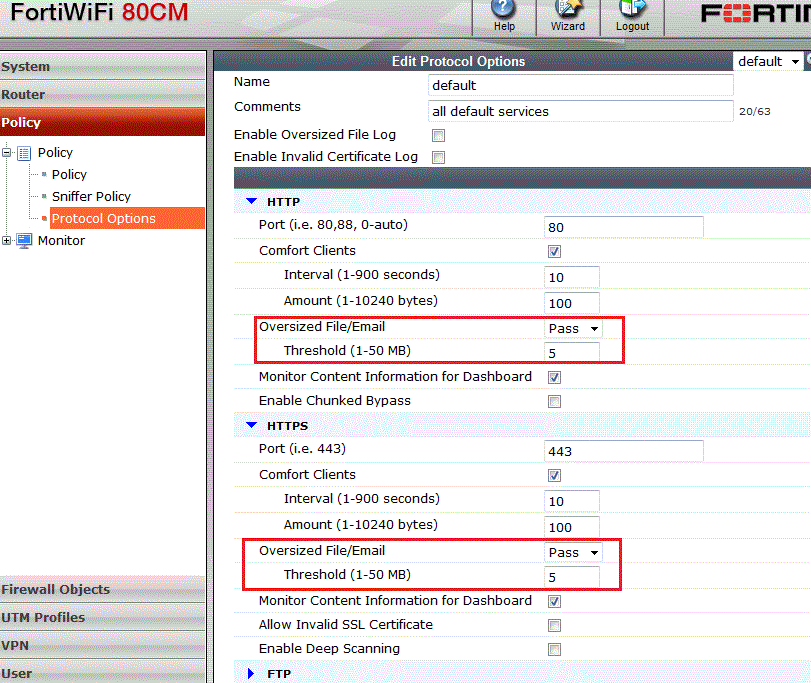Check Enable Deep Scanning

[554, 649]
